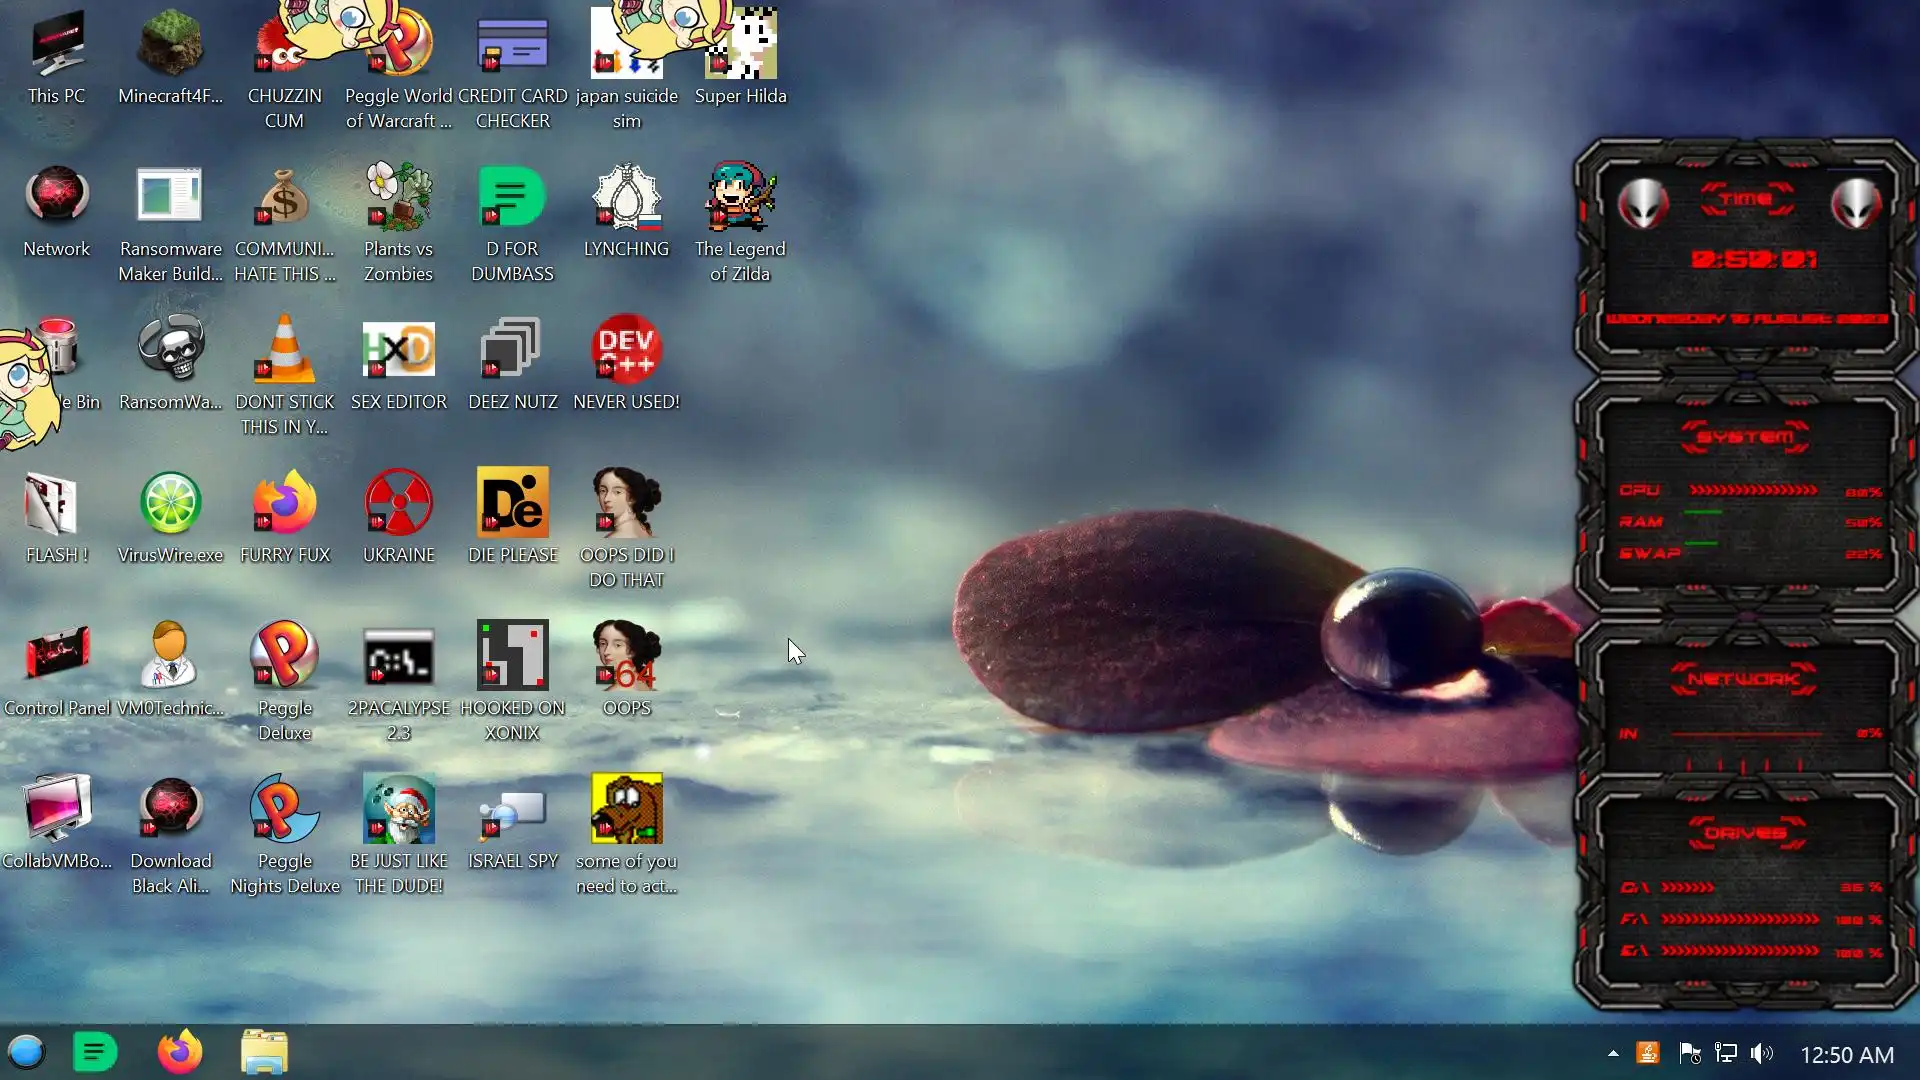Open Peggle Deluxe shortcut
This screenshot has width=1920, height=1080.
284,656
